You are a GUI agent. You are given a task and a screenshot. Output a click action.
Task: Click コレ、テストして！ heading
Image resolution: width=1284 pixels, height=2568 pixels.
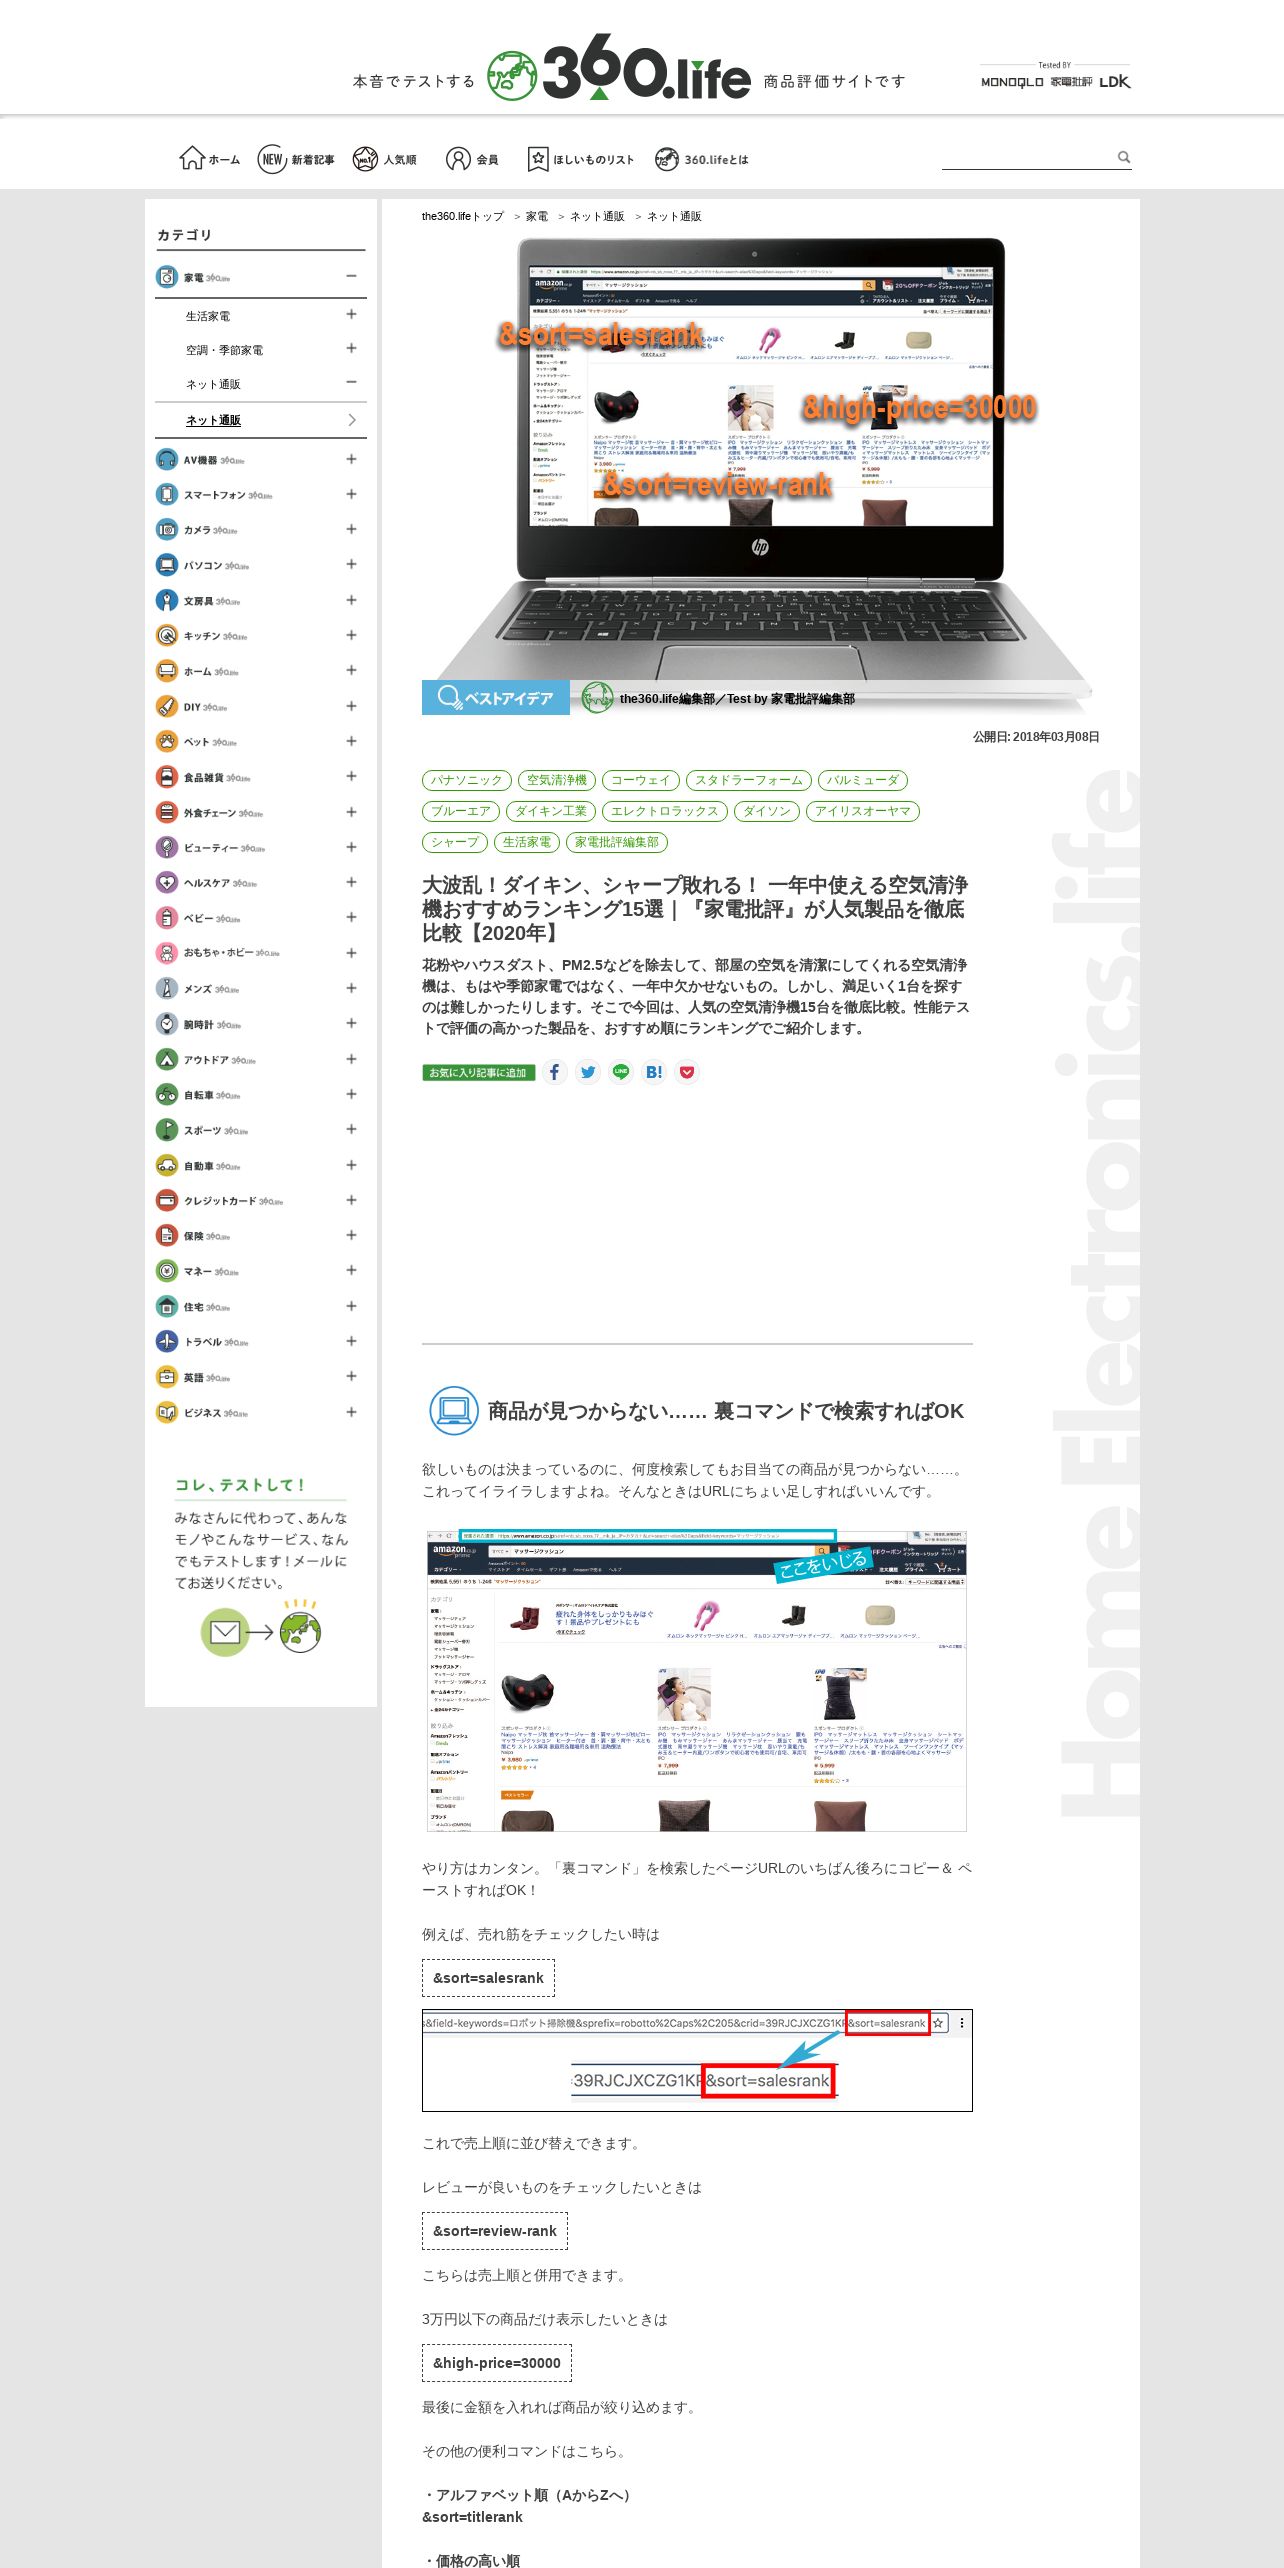coord(240,1485)
